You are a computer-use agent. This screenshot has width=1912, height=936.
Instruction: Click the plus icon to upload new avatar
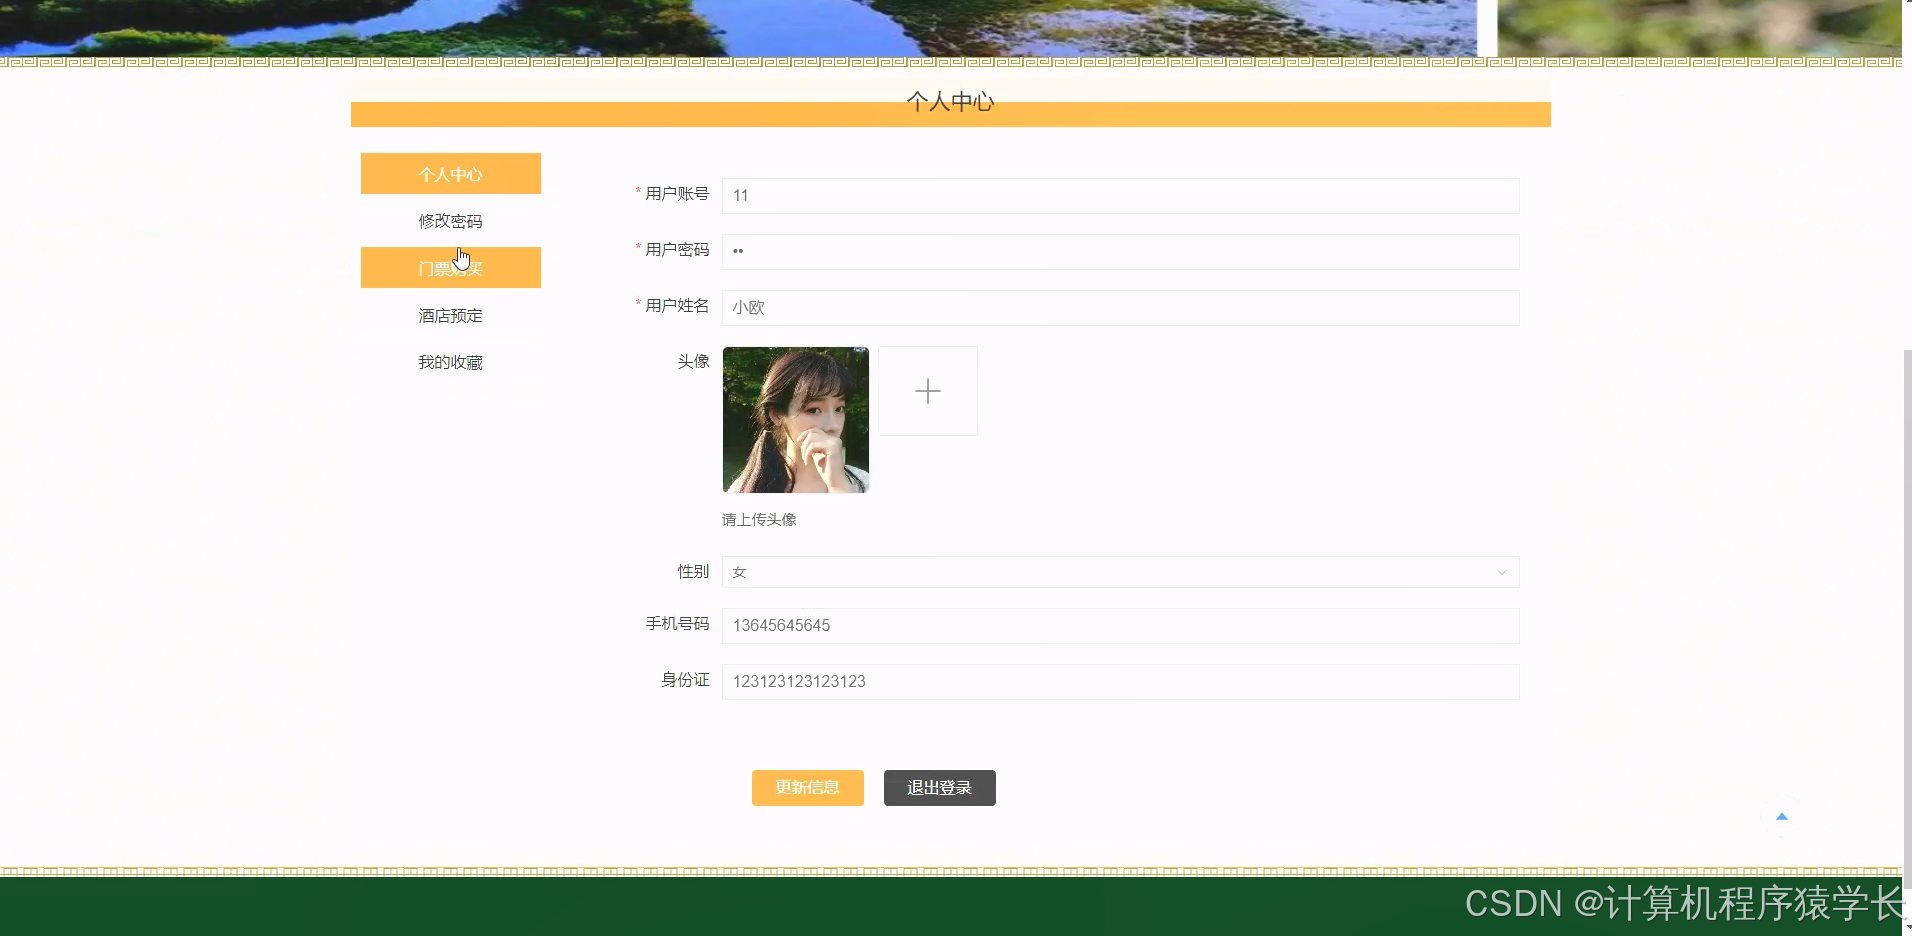point(927,391)
